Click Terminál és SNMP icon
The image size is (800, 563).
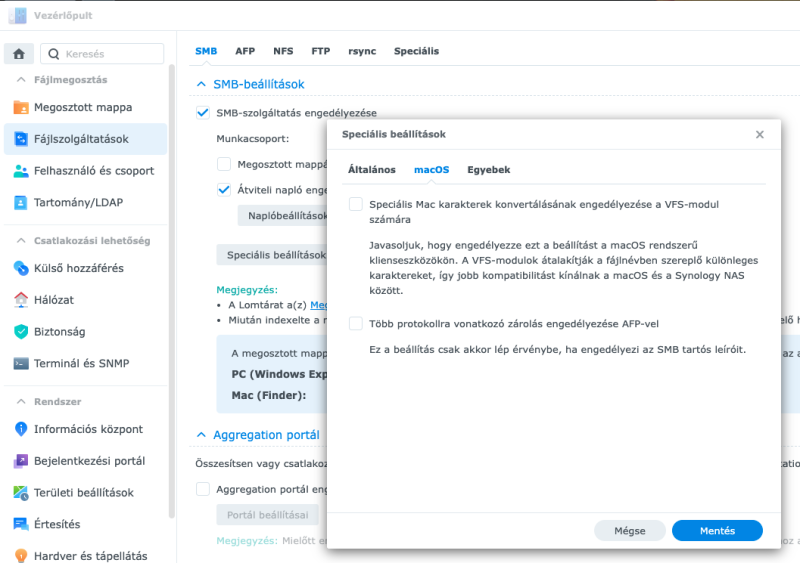pyautogui.click(x=20, y=363)
